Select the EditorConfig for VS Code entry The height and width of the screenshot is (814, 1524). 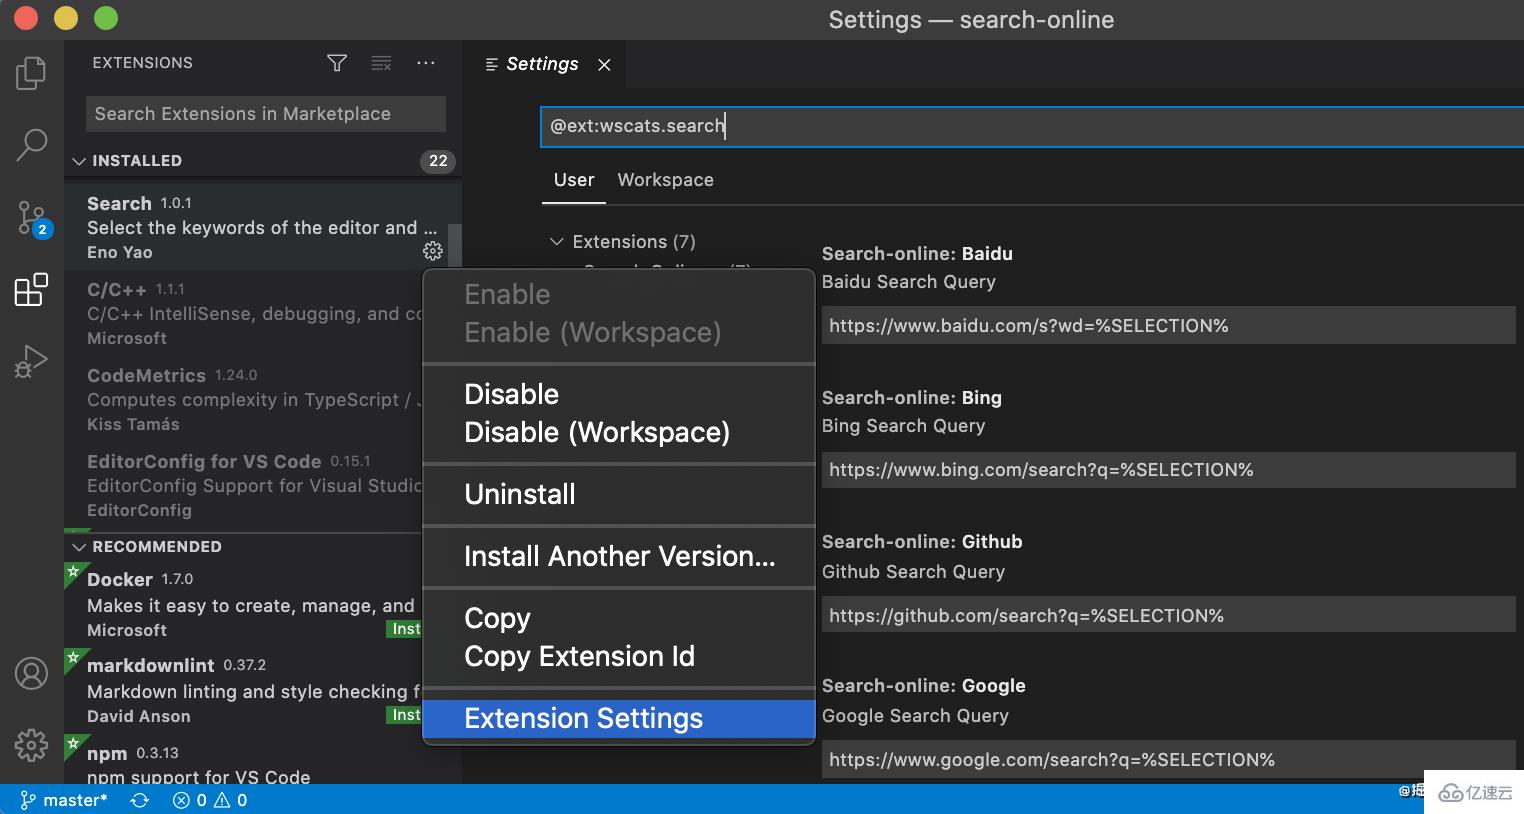[x=243, y=485]
